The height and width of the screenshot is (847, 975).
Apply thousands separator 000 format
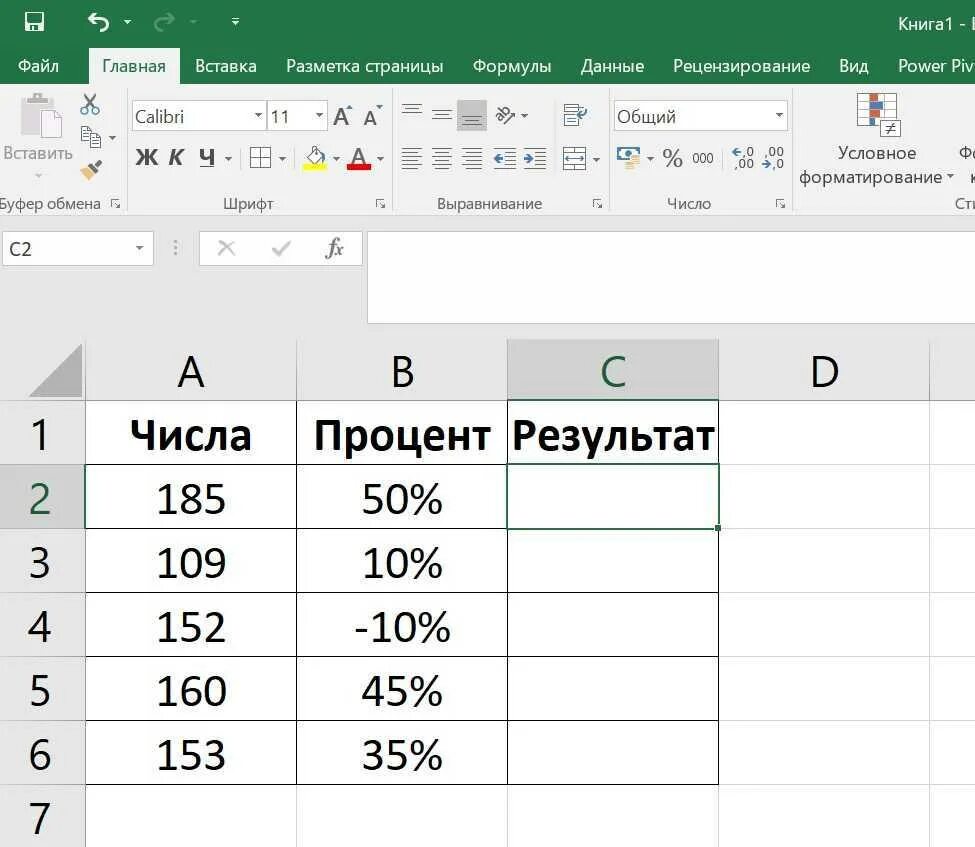click(703, 158)
